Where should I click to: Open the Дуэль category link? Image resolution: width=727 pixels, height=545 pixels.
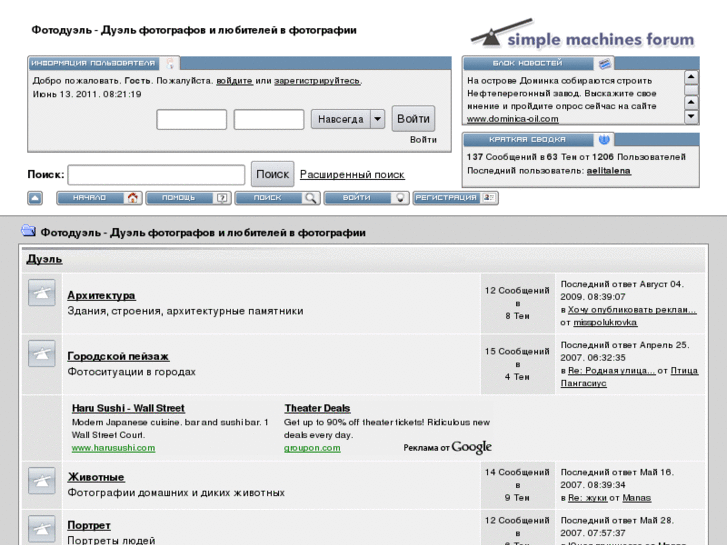coord(44,259)
